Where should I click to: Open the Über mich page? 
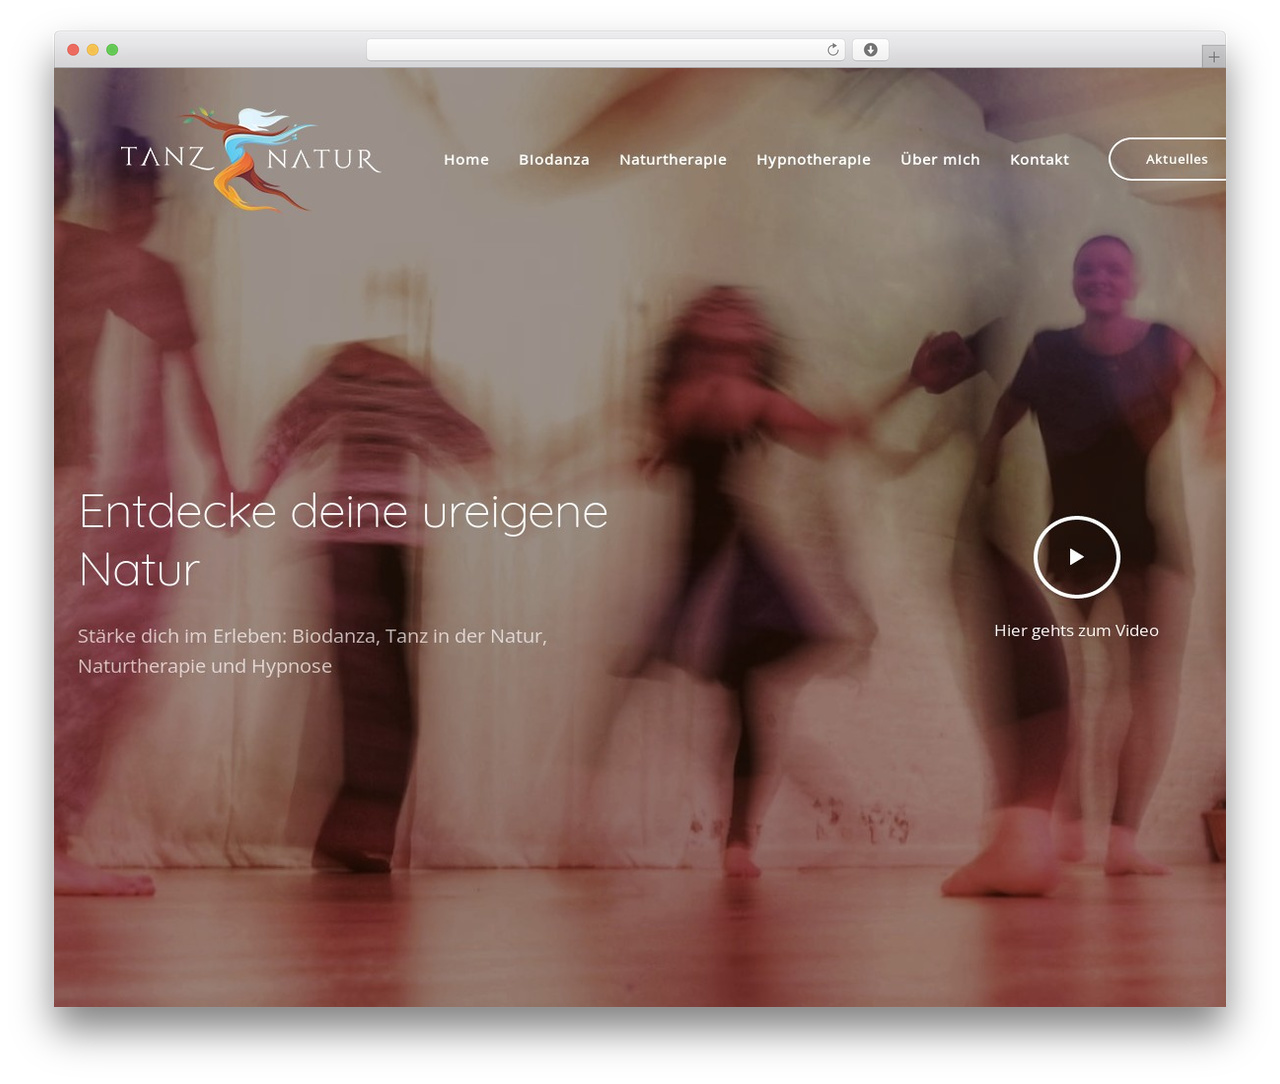click(940, 159)
